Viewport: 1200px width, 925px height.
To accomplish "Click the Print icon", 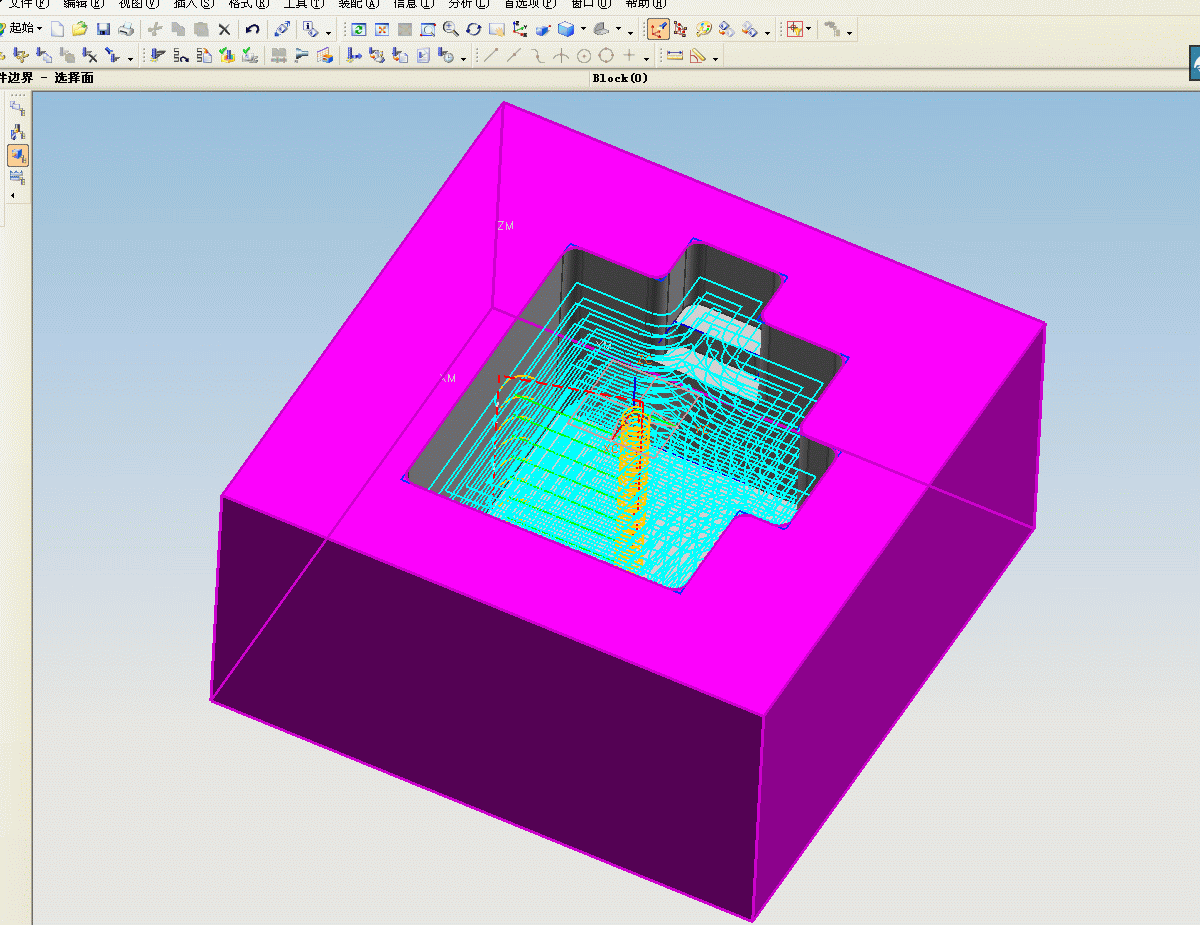I will [125, 30].
